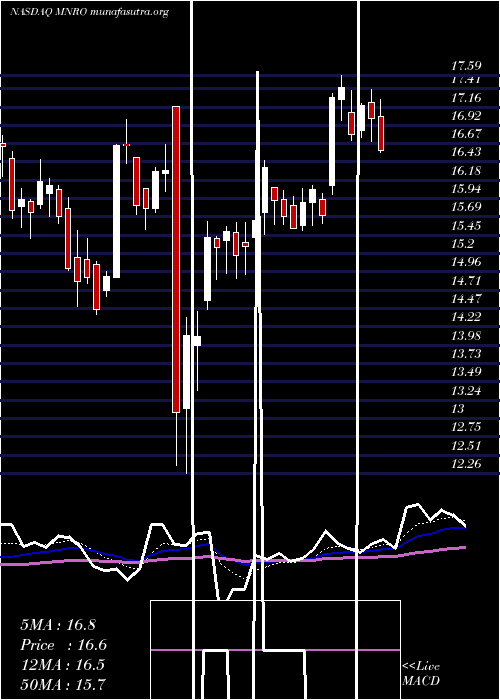Click the 13.98 price axis label
Viewport: 500px width, 700px height.
[466, 335]
